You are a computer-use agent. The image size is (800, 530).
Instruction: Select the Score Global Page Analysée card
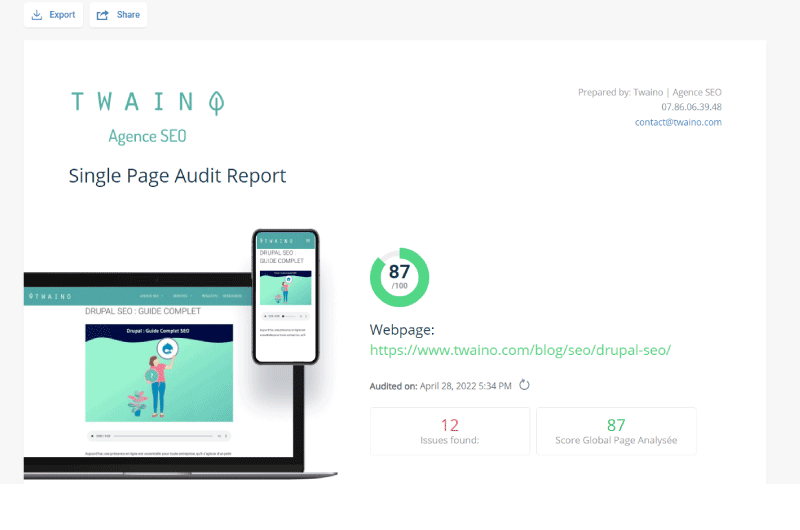click(x=616, y=431)
